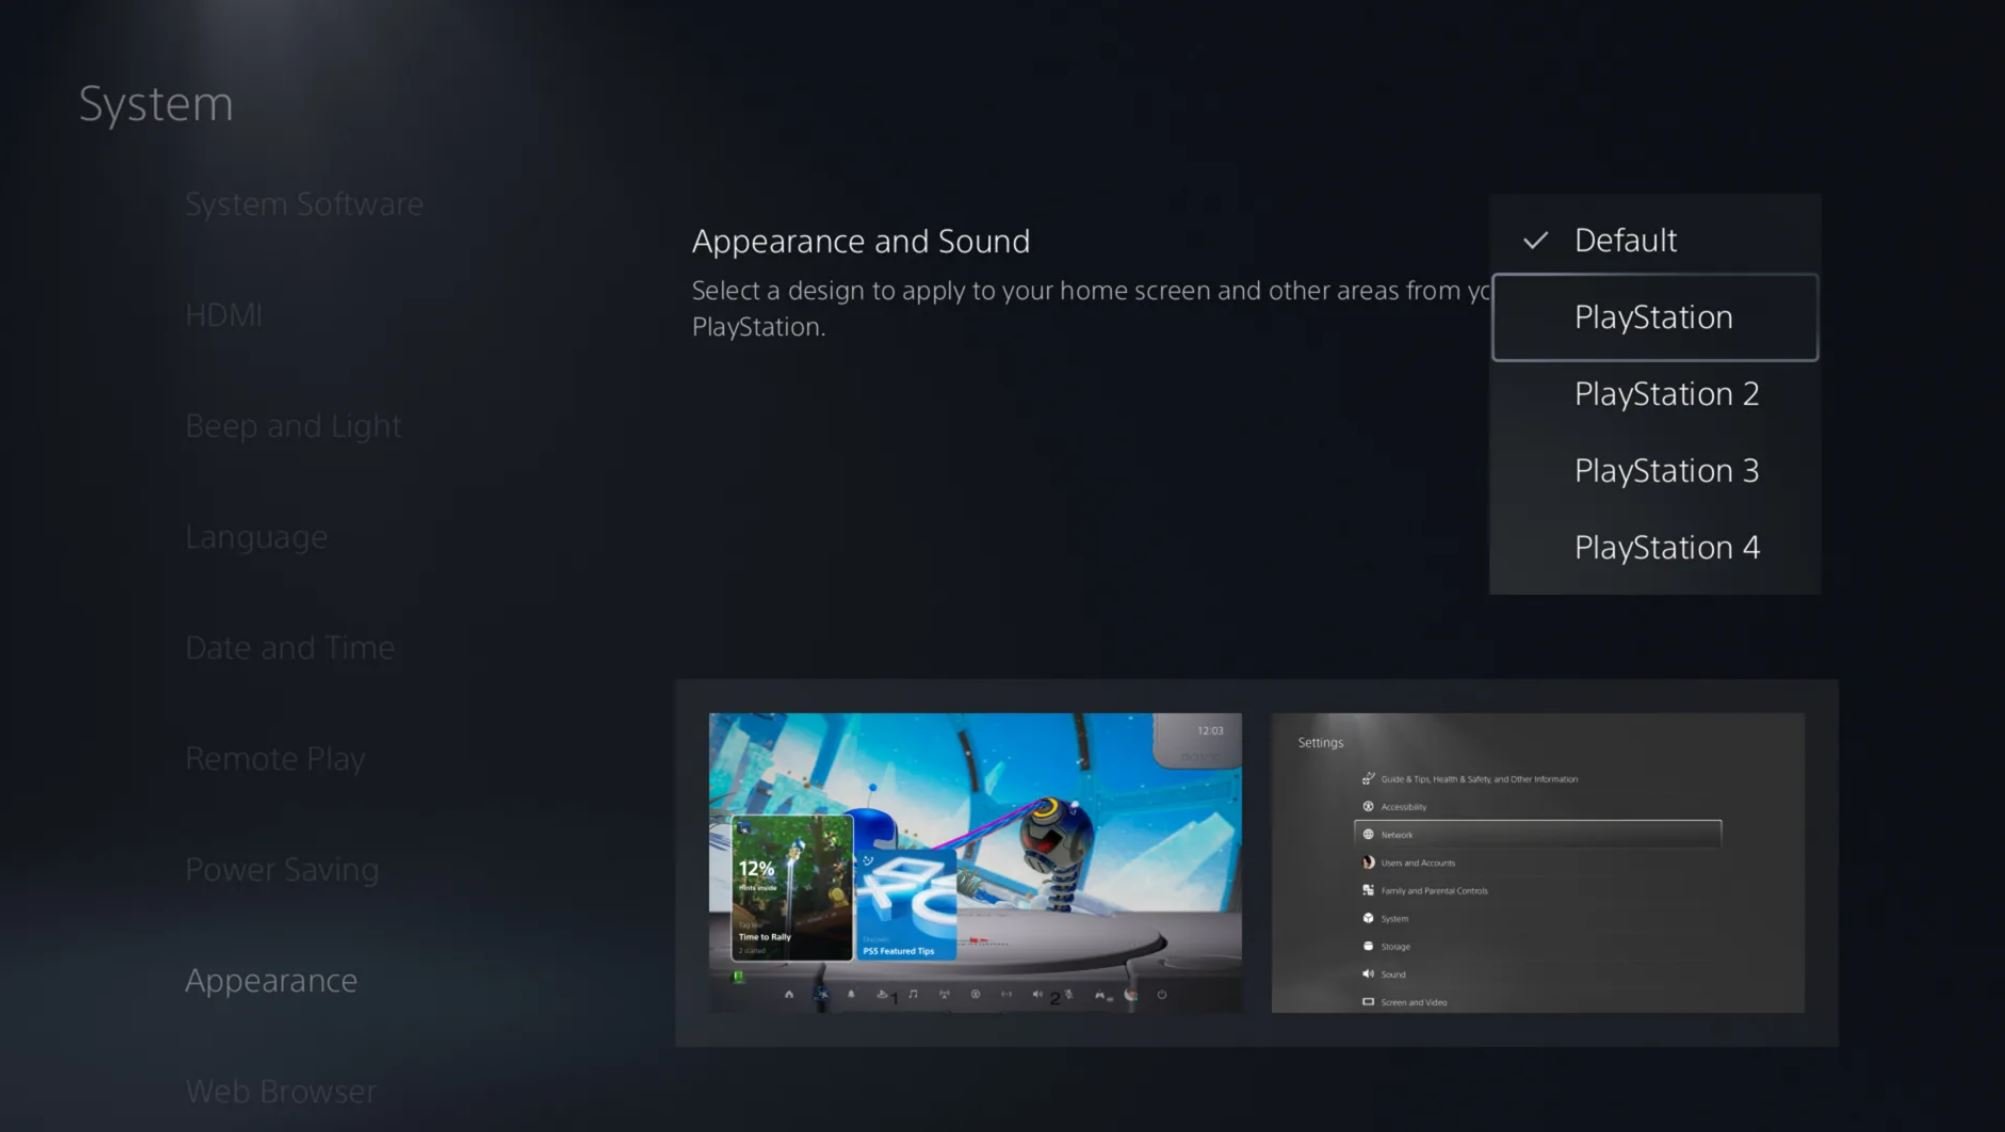Click the Network globe icon in settings preview

pos(1368,835)
